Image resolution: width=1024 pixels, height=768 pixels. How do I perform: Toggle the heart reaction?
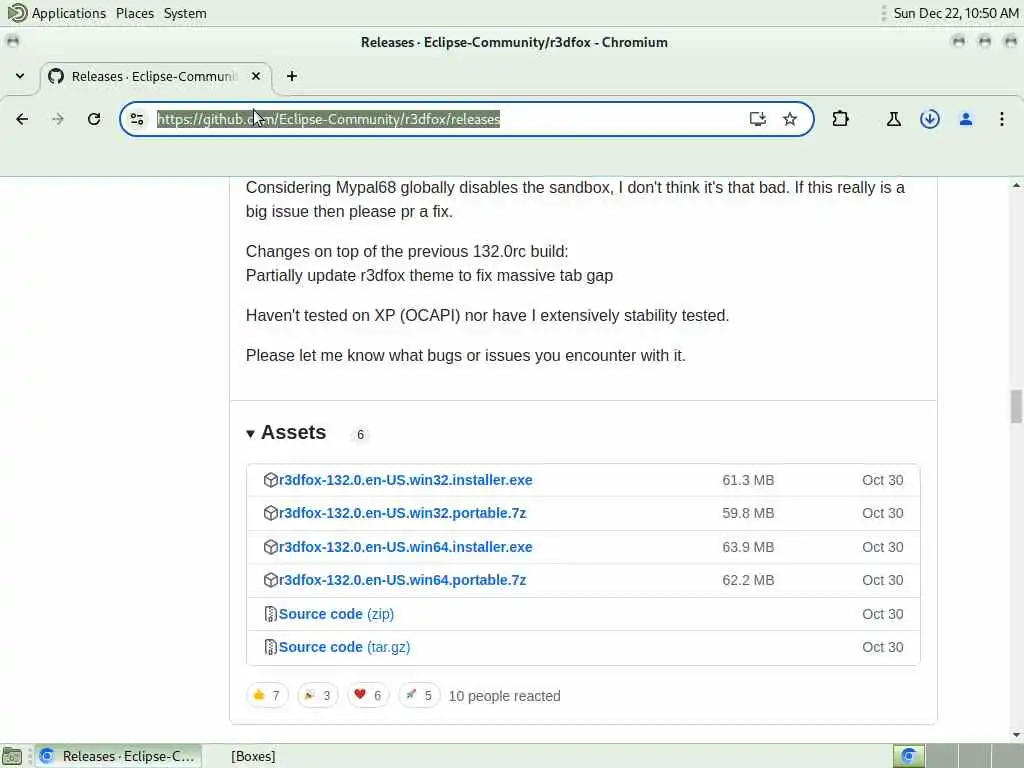point(368,696)
